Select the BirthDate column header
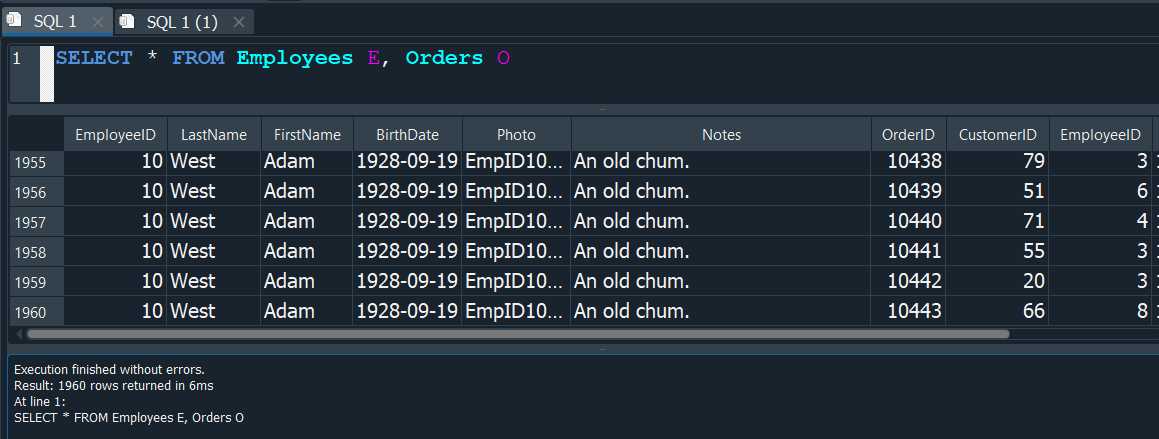This screenshot has height=439, width=1159. point(407,134)
